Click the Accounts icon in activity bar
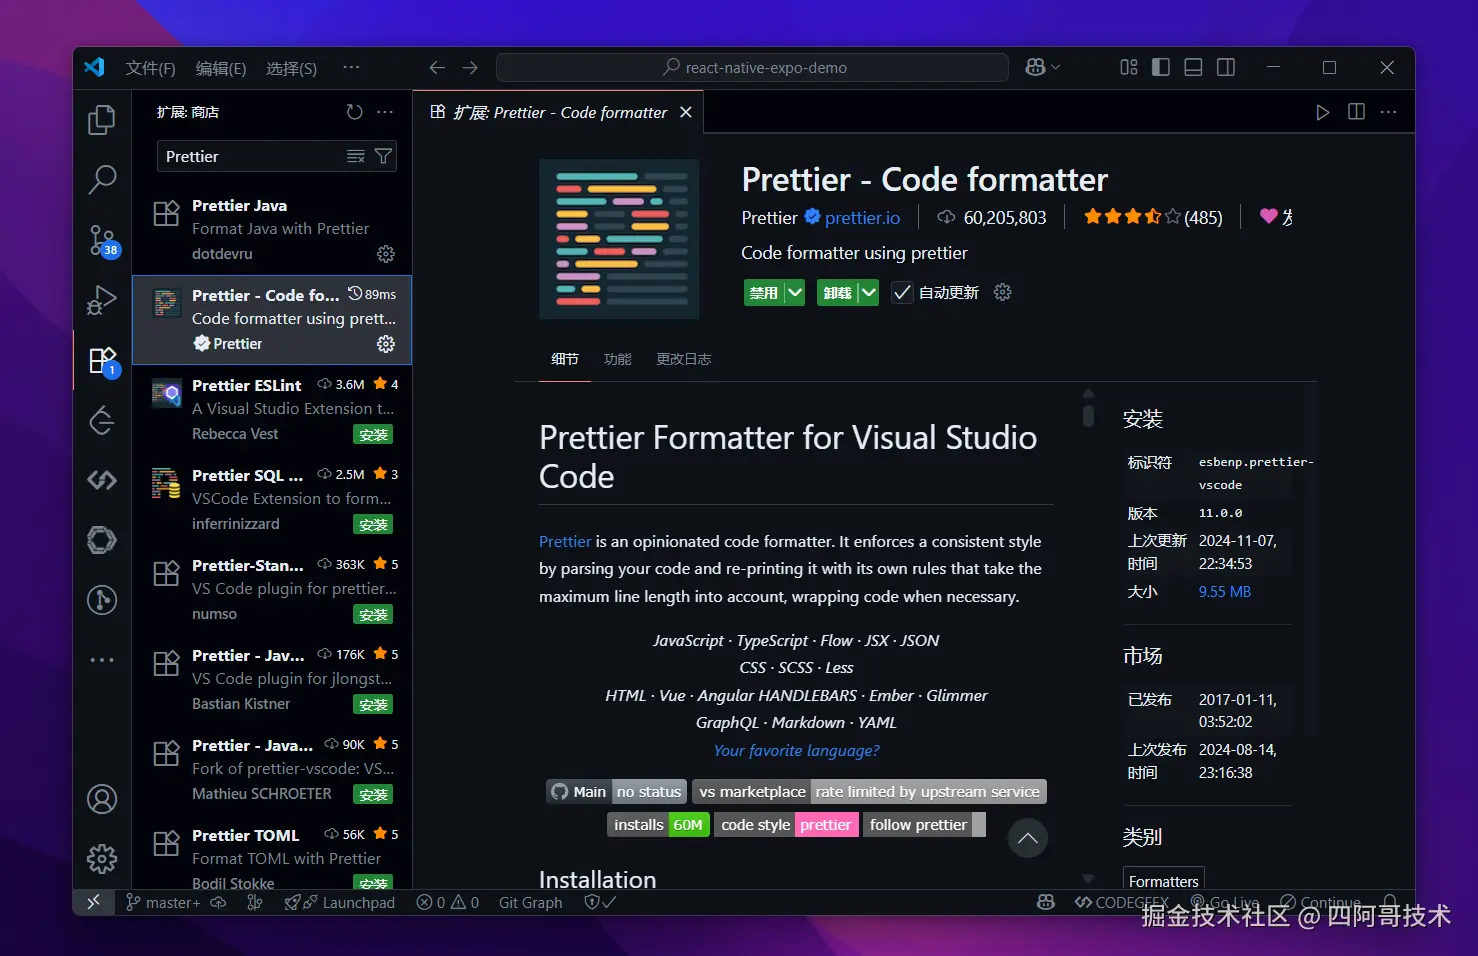The width and height of the screenshot is (1478, 956). click(102, 799)
